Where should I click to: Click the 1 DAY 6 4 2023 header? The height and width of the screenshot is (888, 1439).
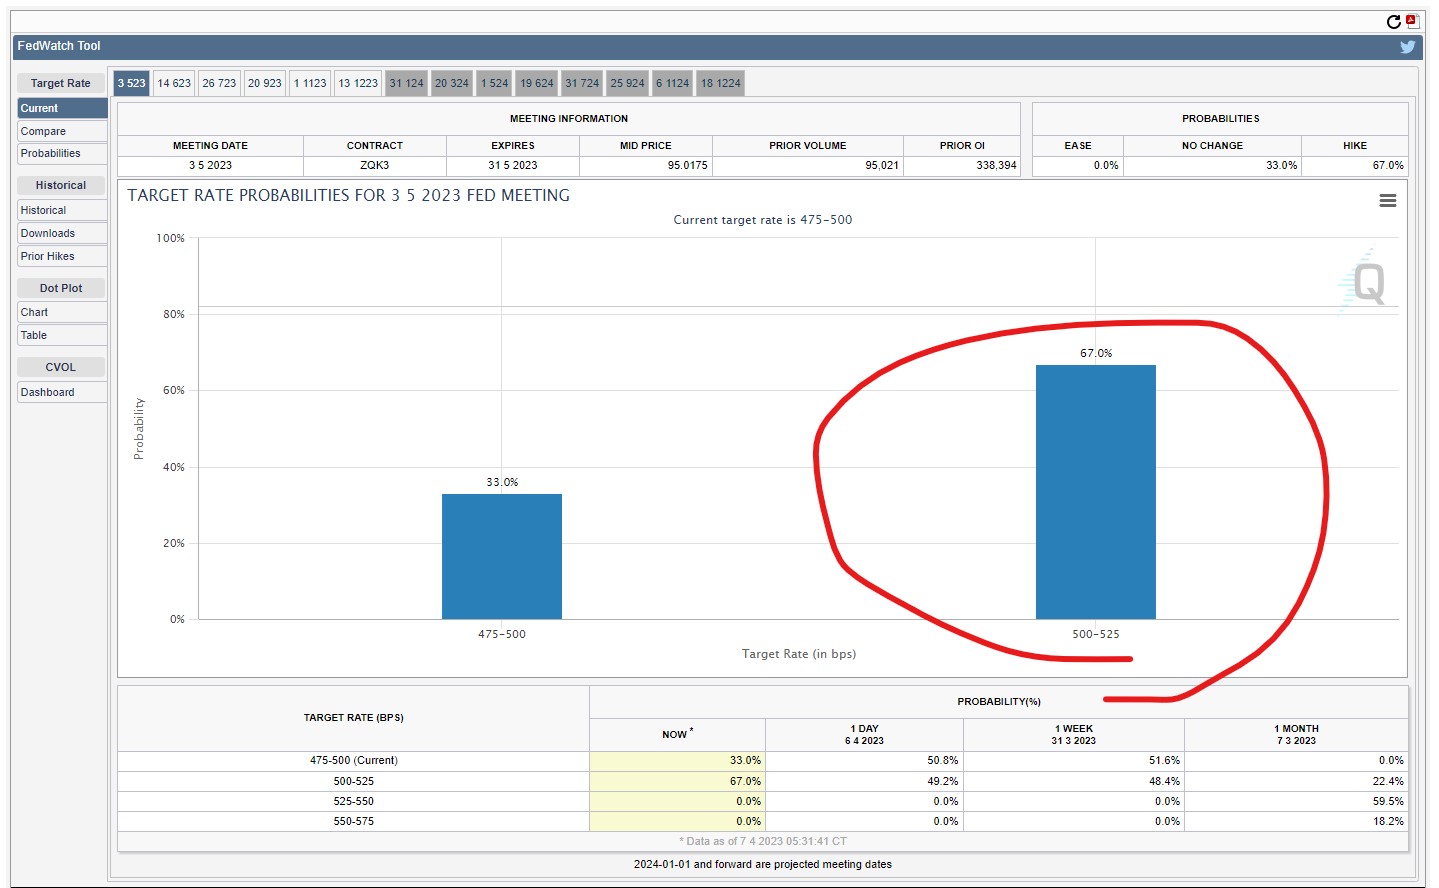tap(864, 734)
